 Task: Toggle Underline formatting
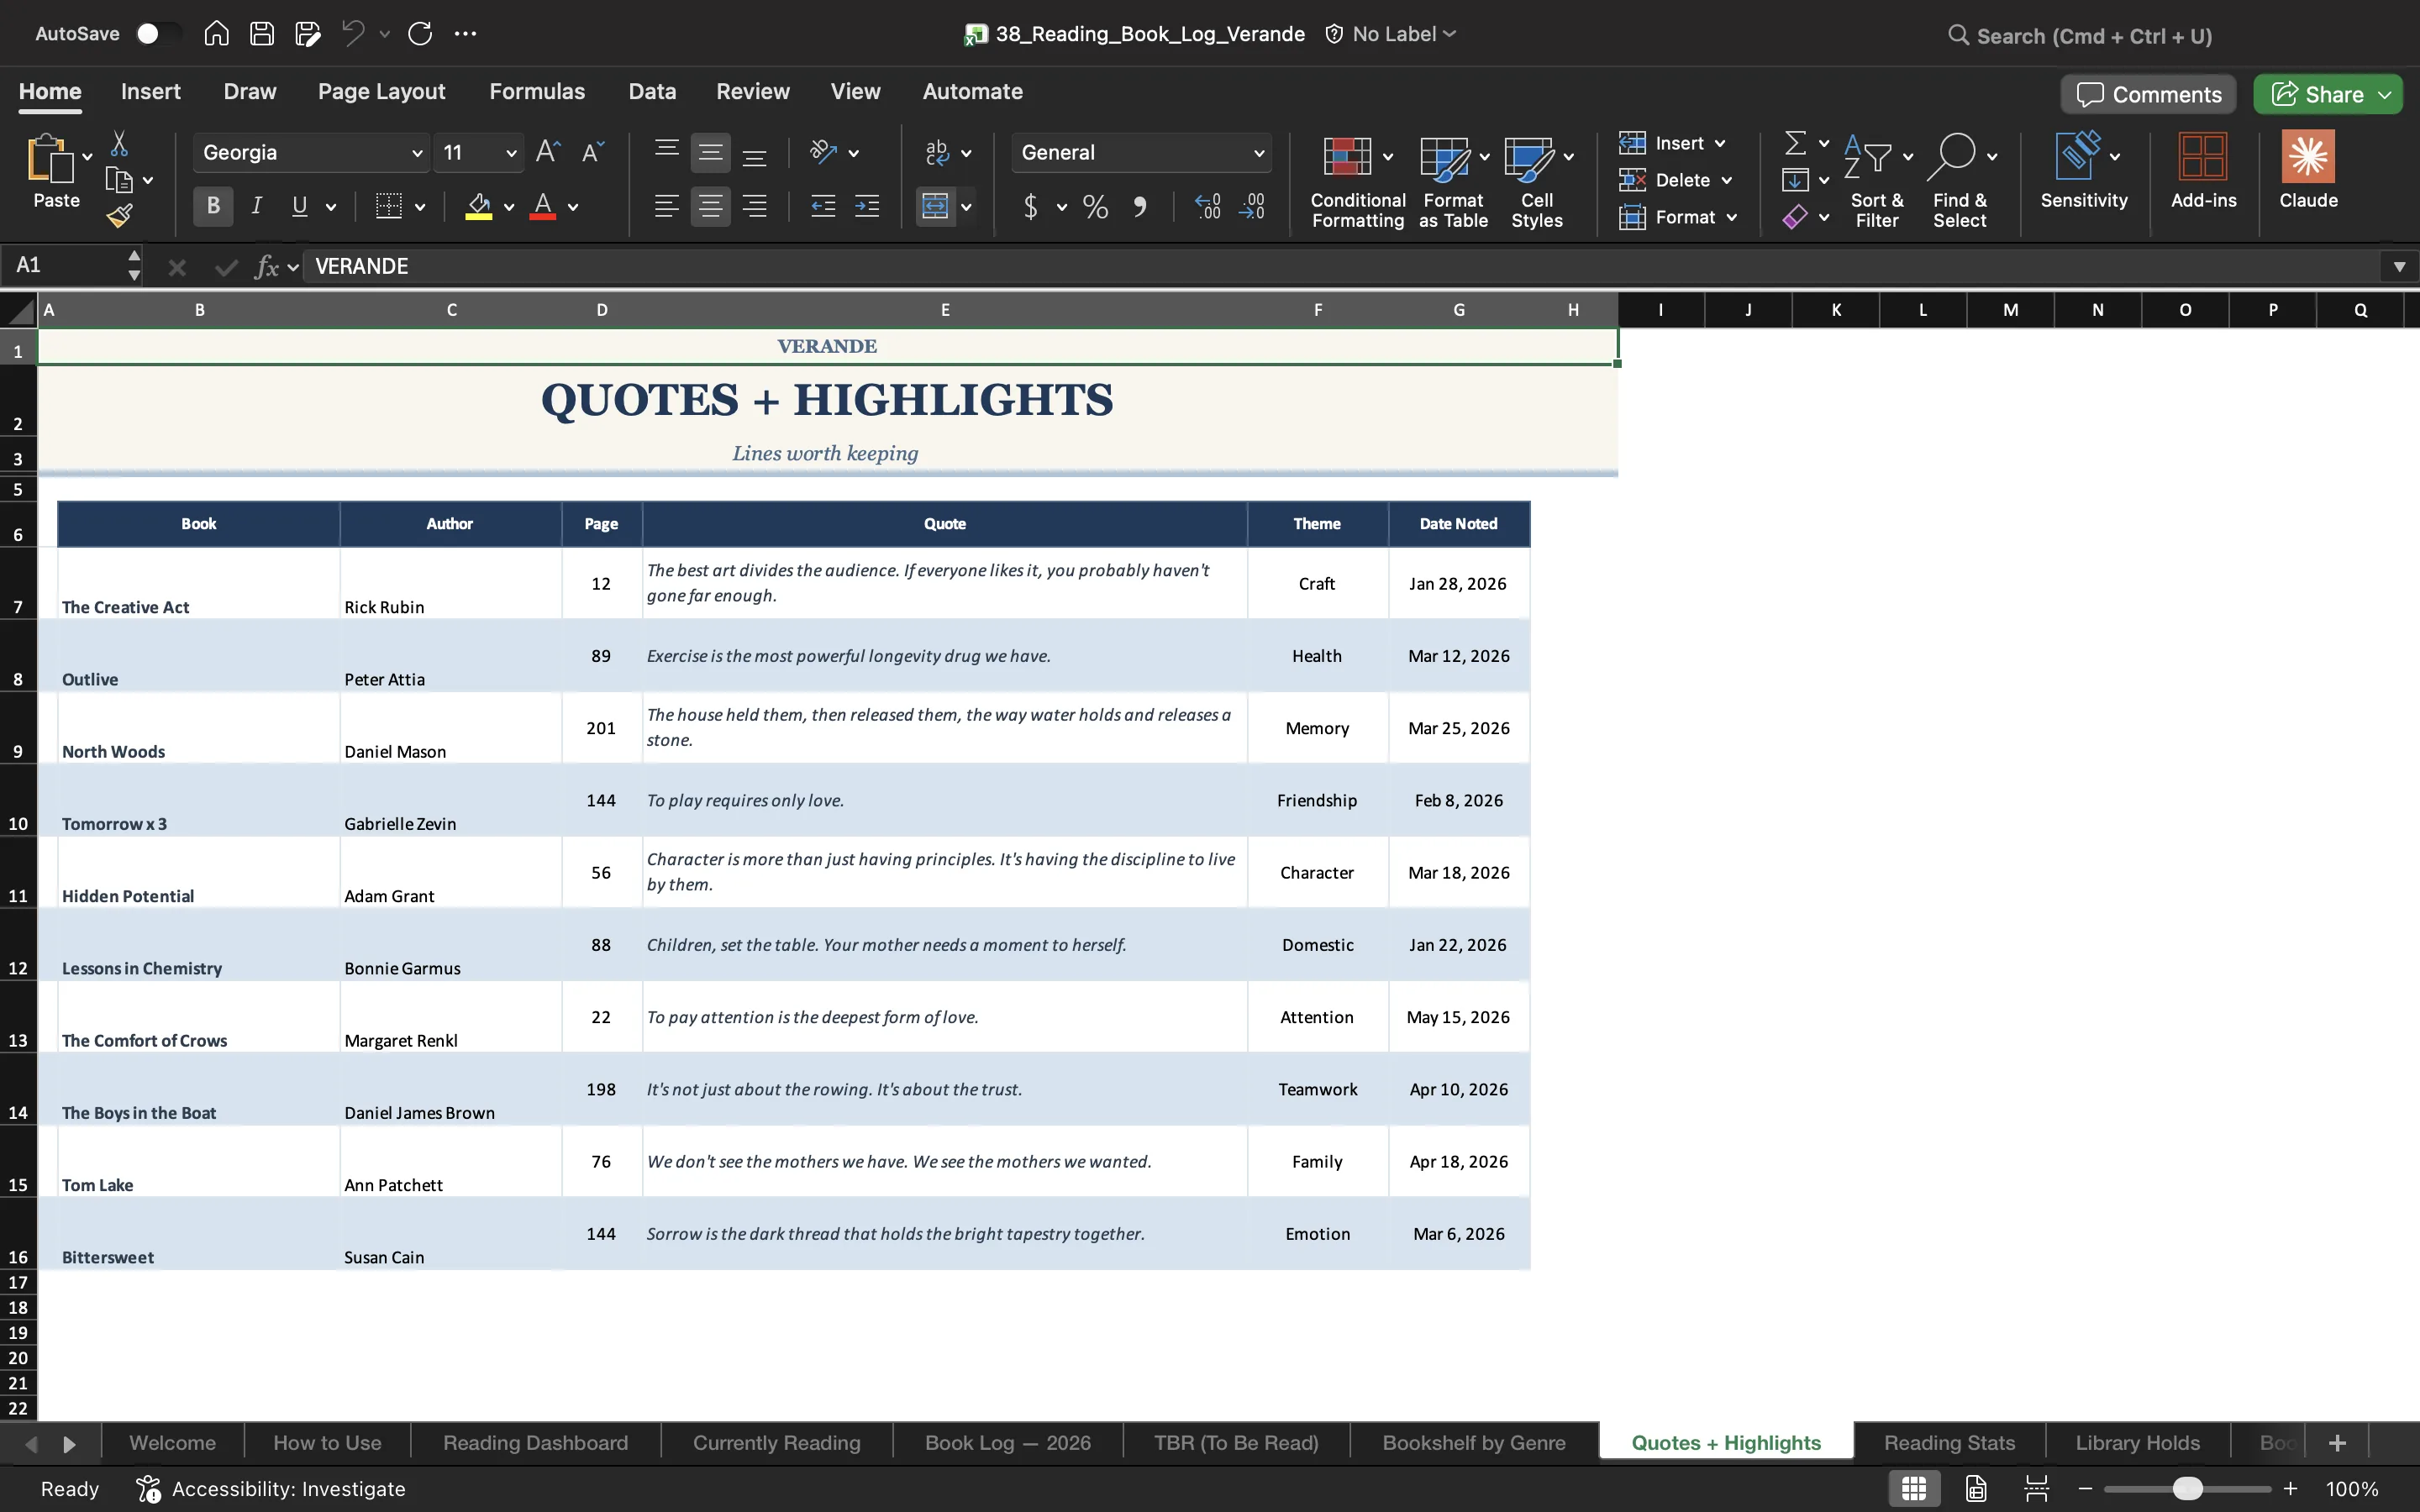299,207
